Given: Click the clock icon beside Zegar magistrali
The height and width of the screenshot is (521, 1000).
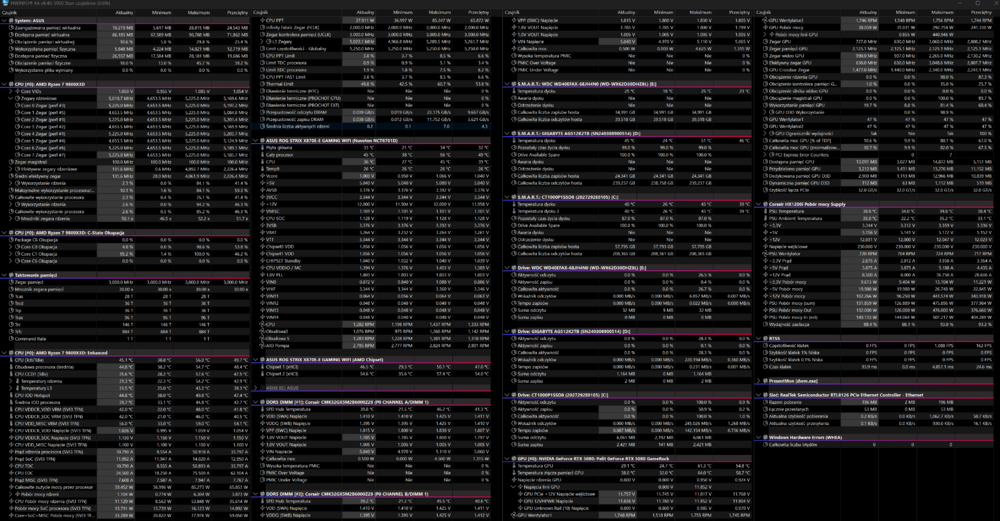Looking at the screenshot, I should coord(10,162).
